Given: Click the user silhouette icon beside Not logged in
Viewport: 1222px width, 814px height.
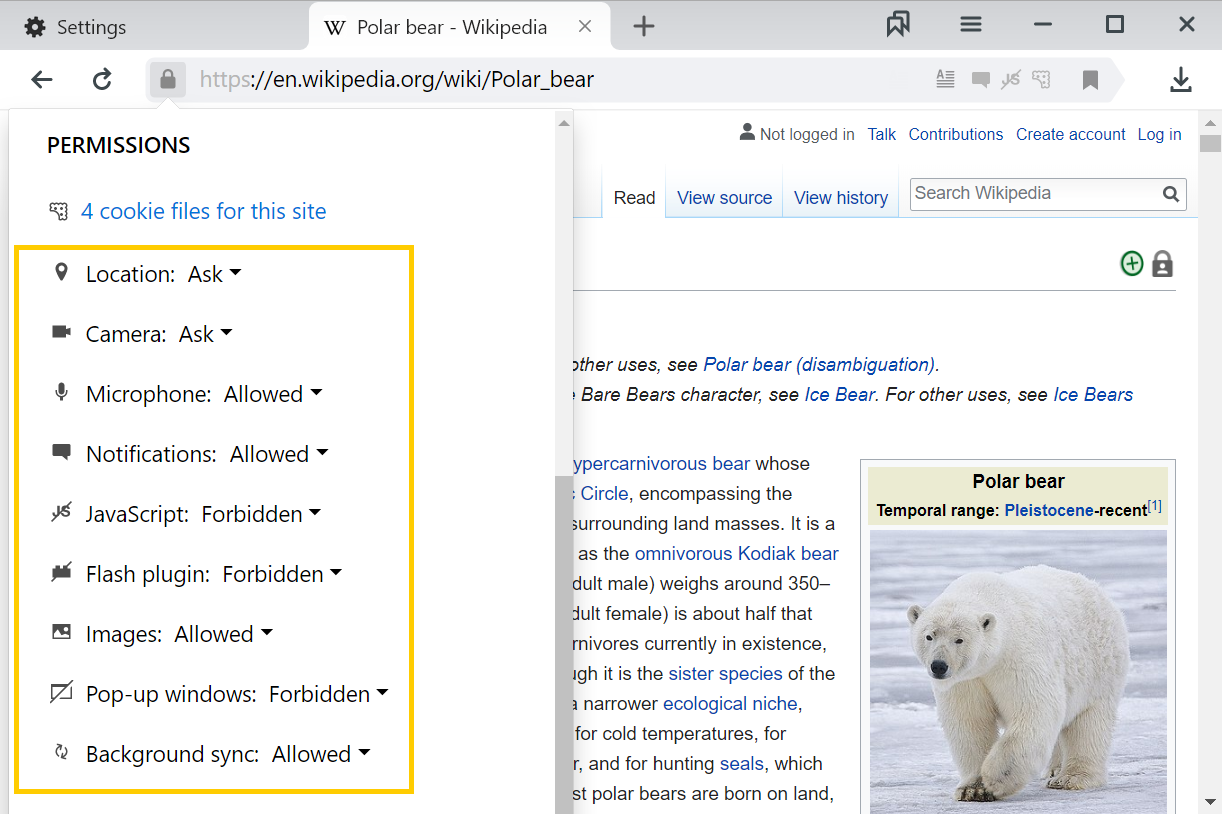Looking at the screenshot, I should point(747,132).
